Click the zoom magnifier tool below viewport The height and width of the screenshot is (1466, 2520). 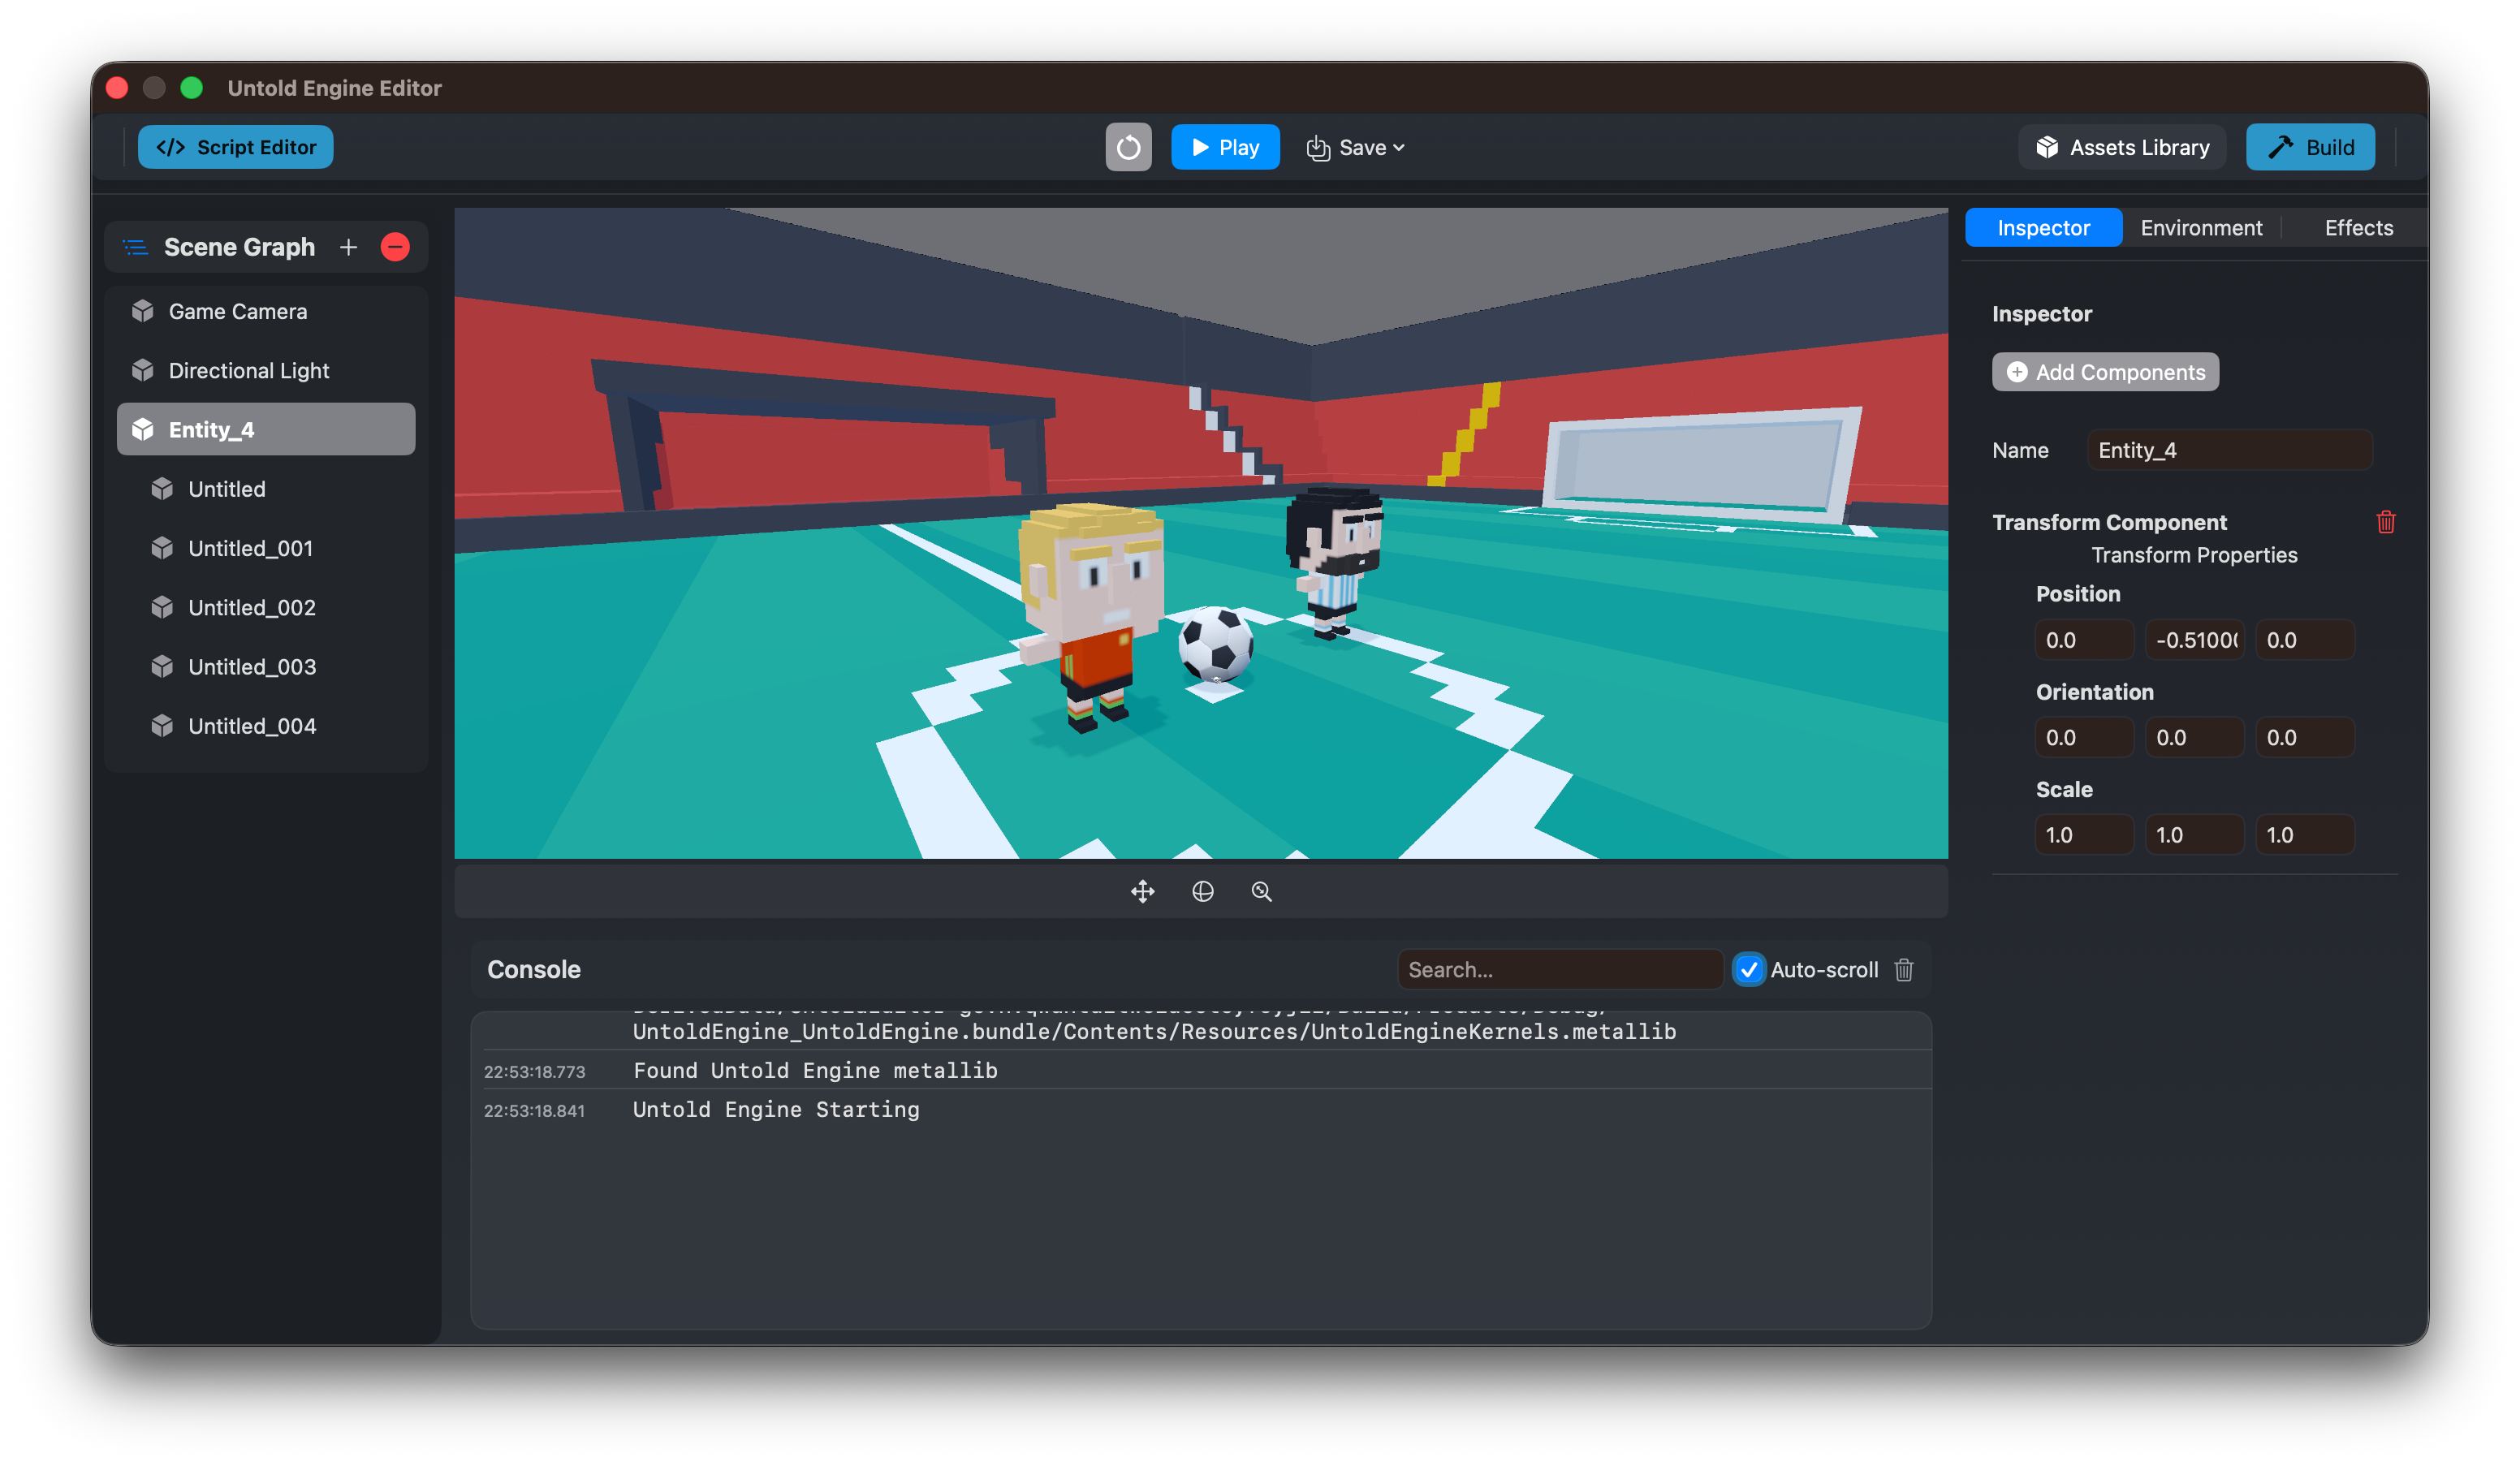pyautogui.click(x=1261, y=891)
